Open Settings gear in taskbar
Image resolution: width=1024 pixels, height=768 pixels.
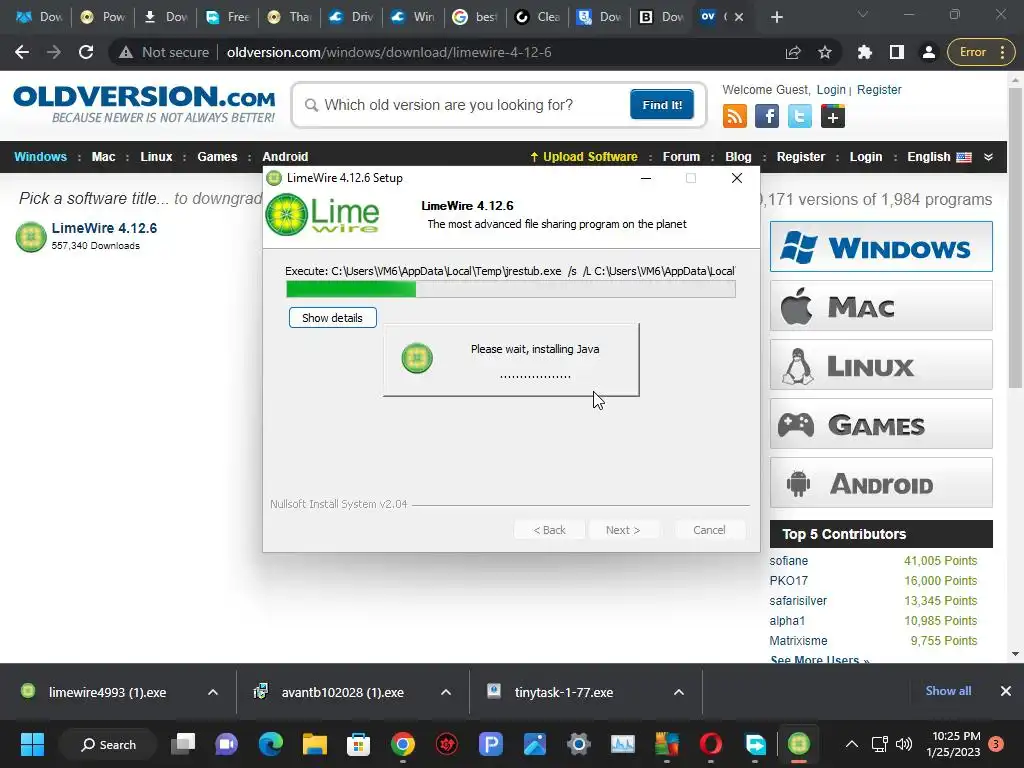(x=579, y=744)
